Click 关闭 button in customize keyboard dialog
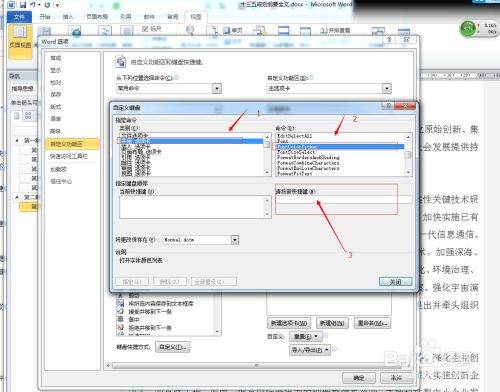 tap(396, 282)
